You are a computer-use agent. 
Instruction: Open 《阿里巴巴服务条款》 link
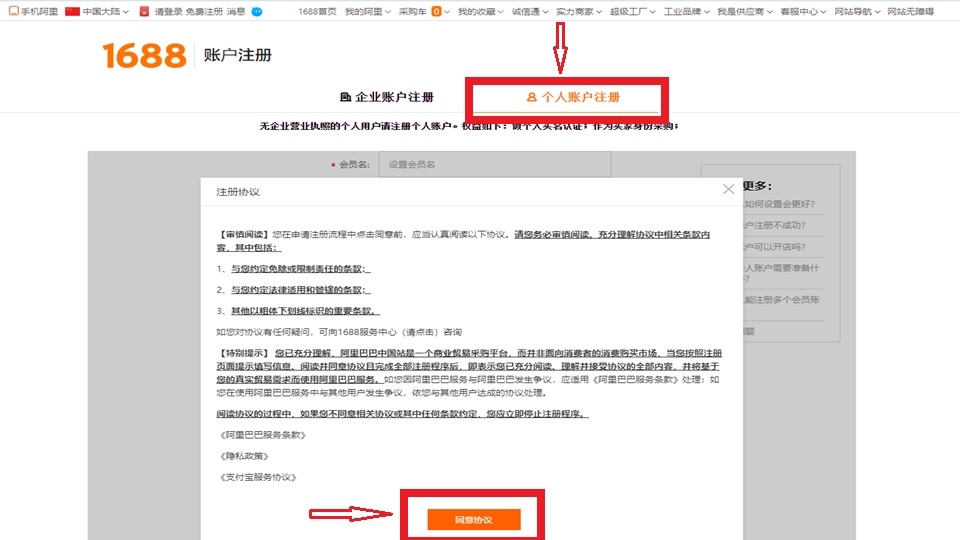pos(263,435)
